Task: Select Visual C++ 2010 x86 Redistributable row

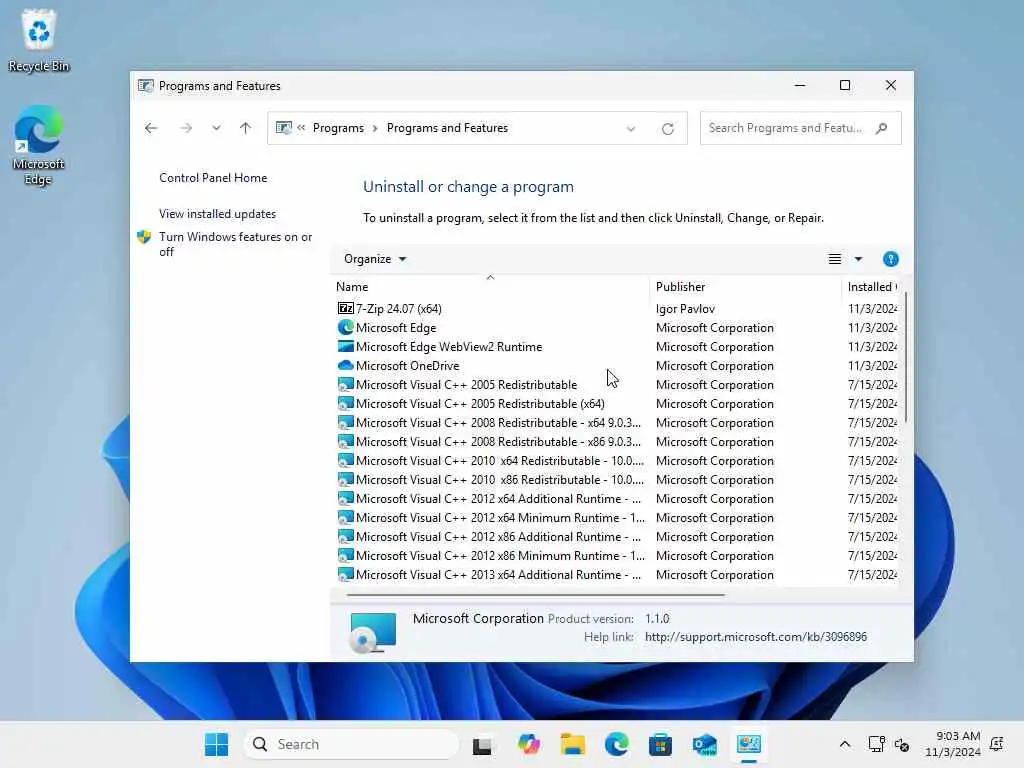Action: (617, 479)
